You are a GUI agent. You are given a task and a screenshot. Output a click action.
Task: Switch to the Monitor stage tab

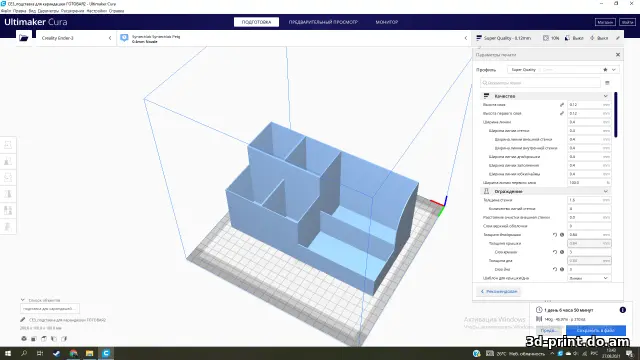tap(387, 22)
